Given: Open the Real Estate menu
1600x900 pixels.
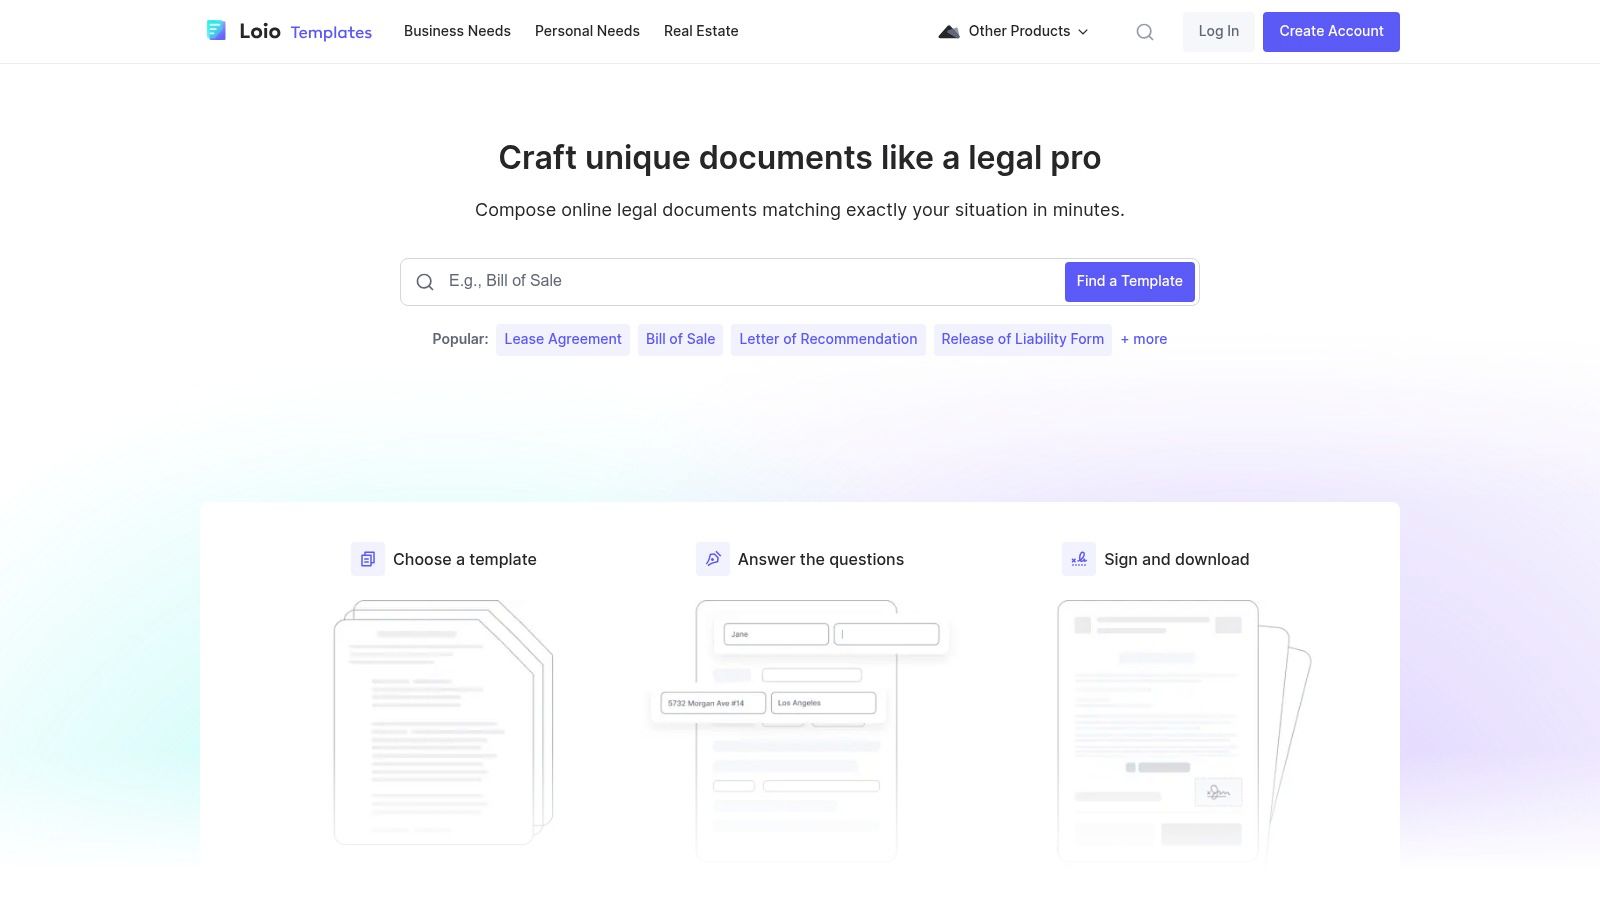Looking at the screenshot, I should coord(701,31).
